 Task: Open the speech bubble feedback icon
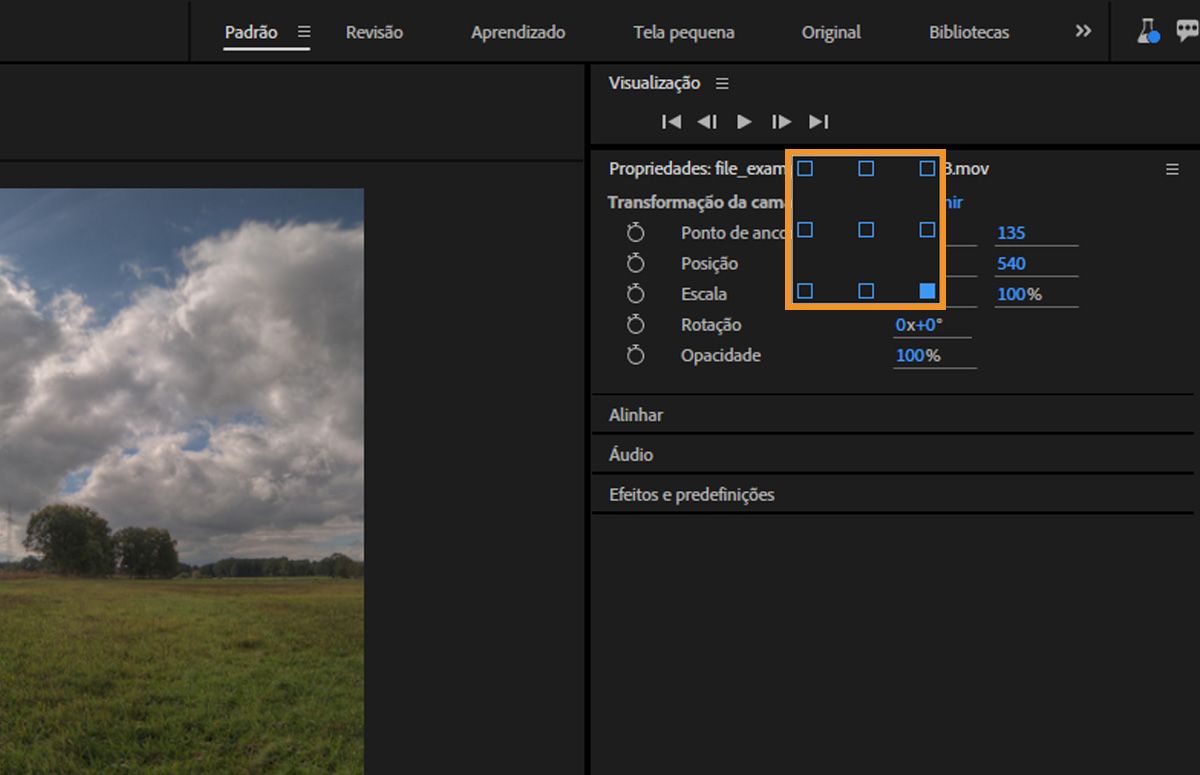pos(1188,31)
